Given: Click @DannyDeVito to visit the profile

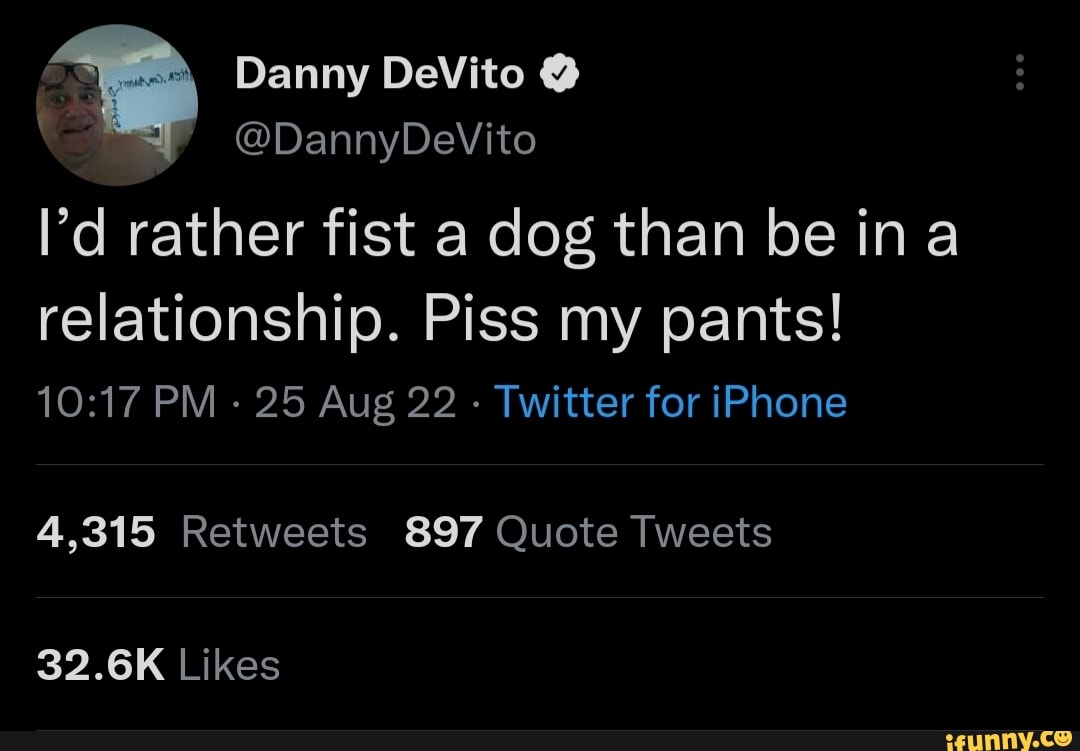Looking at the screenshot, I should (385, 140).
